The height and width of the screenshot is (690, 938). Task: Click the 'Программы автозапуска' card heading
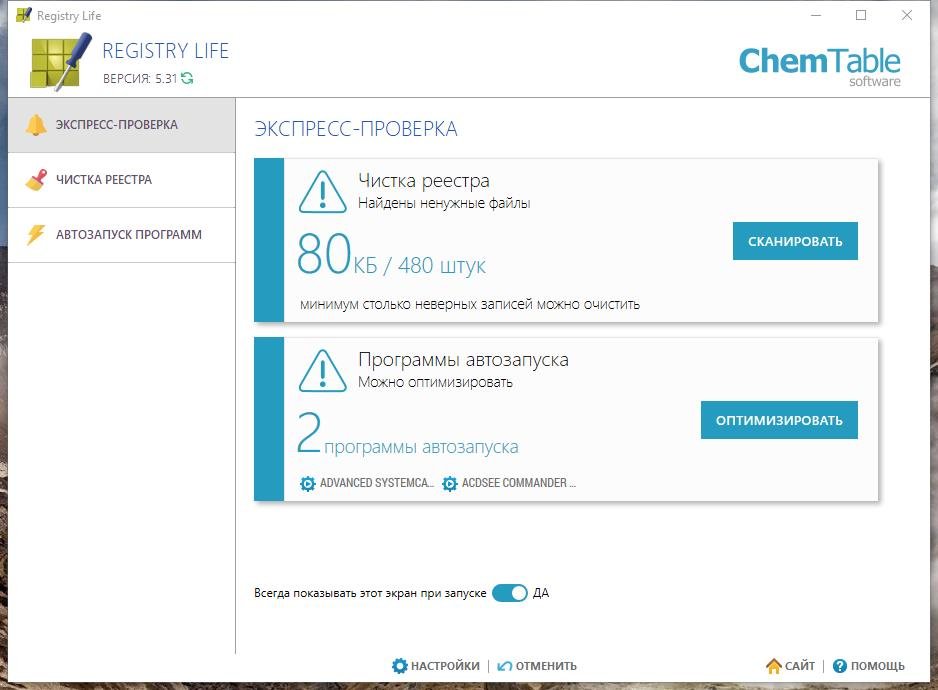[463, 359]
